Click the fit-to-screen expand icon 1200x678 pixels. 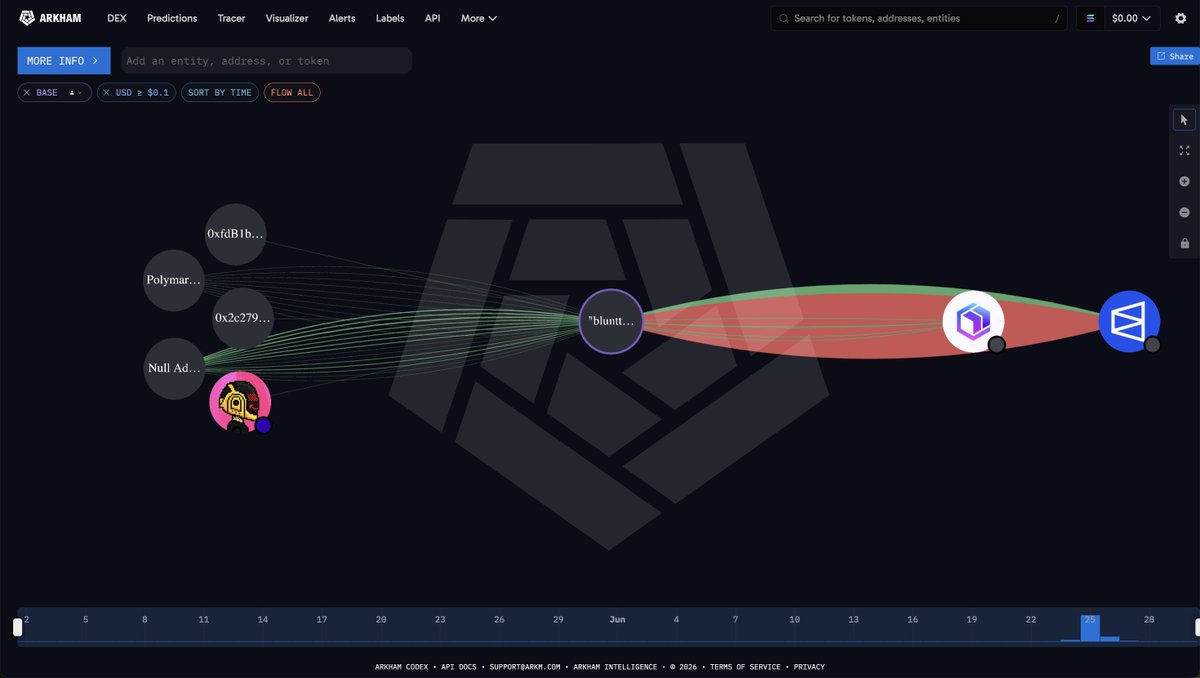tap(1184, 150)
